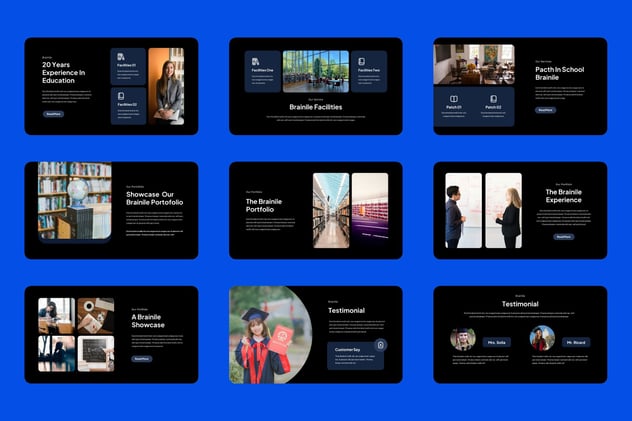Click the Facilities 02 book icon

[x=121, y=96]
